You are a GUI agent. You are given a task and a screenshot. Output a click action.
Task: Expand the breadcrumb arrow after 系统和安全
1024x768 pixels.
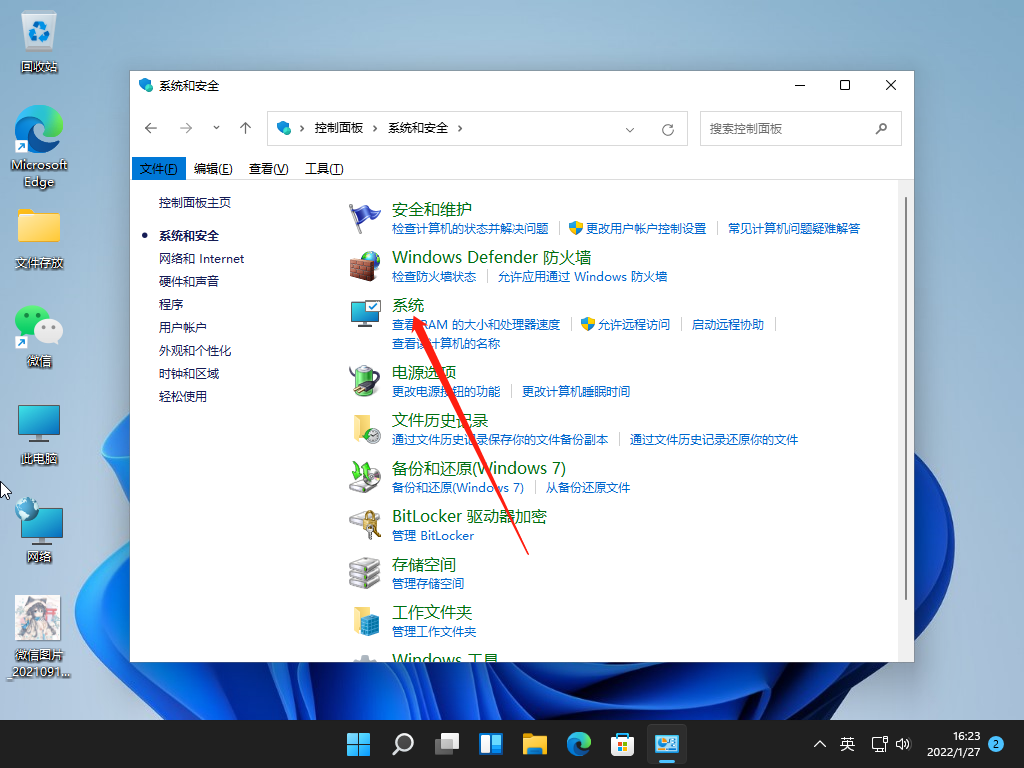[460, 128]
